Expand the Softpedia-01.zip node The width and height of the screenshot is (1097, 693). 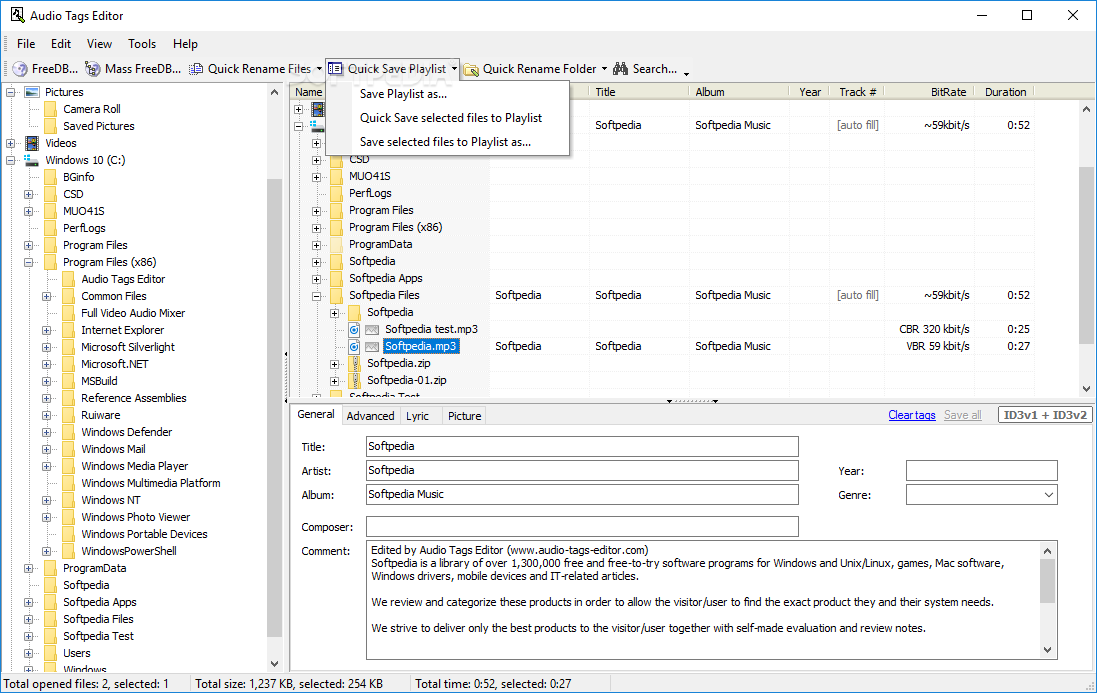tap(335, 380)
